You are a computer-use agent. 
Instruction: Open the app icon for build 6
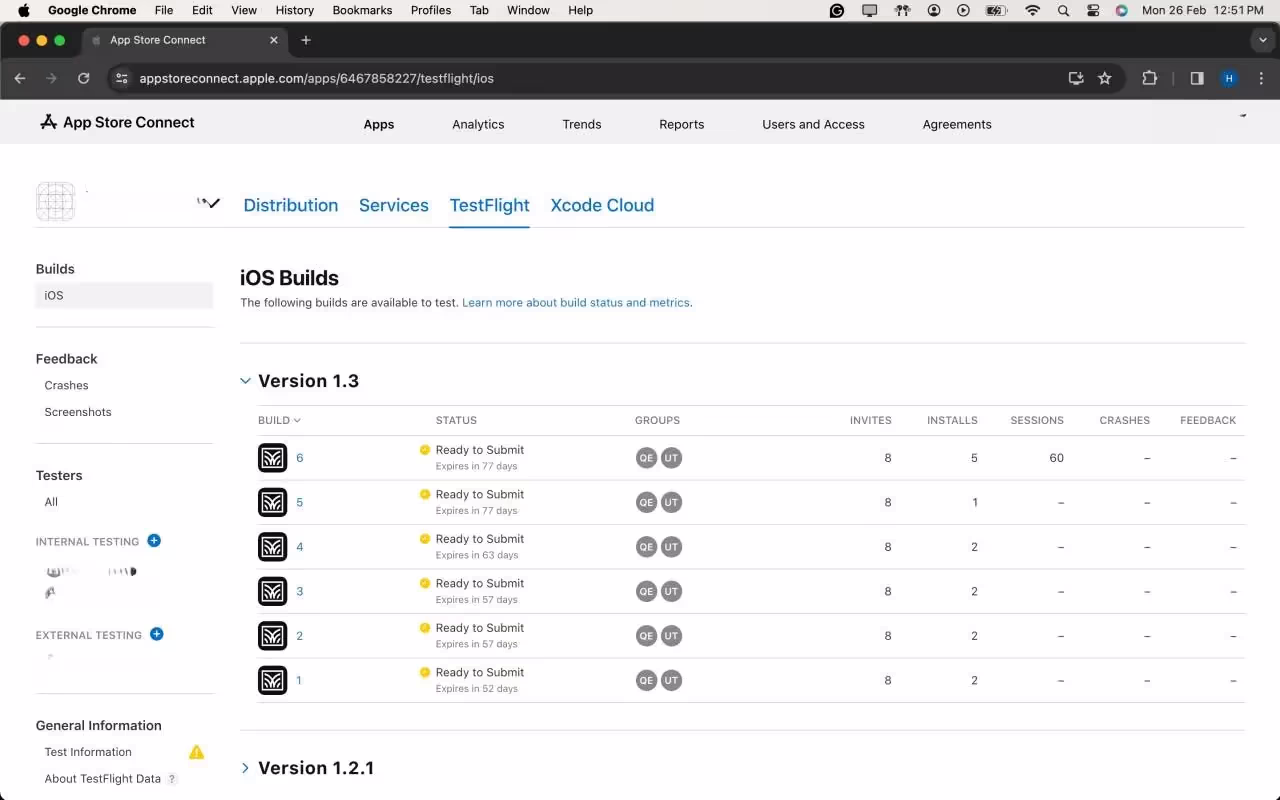(x=272, y=458)
